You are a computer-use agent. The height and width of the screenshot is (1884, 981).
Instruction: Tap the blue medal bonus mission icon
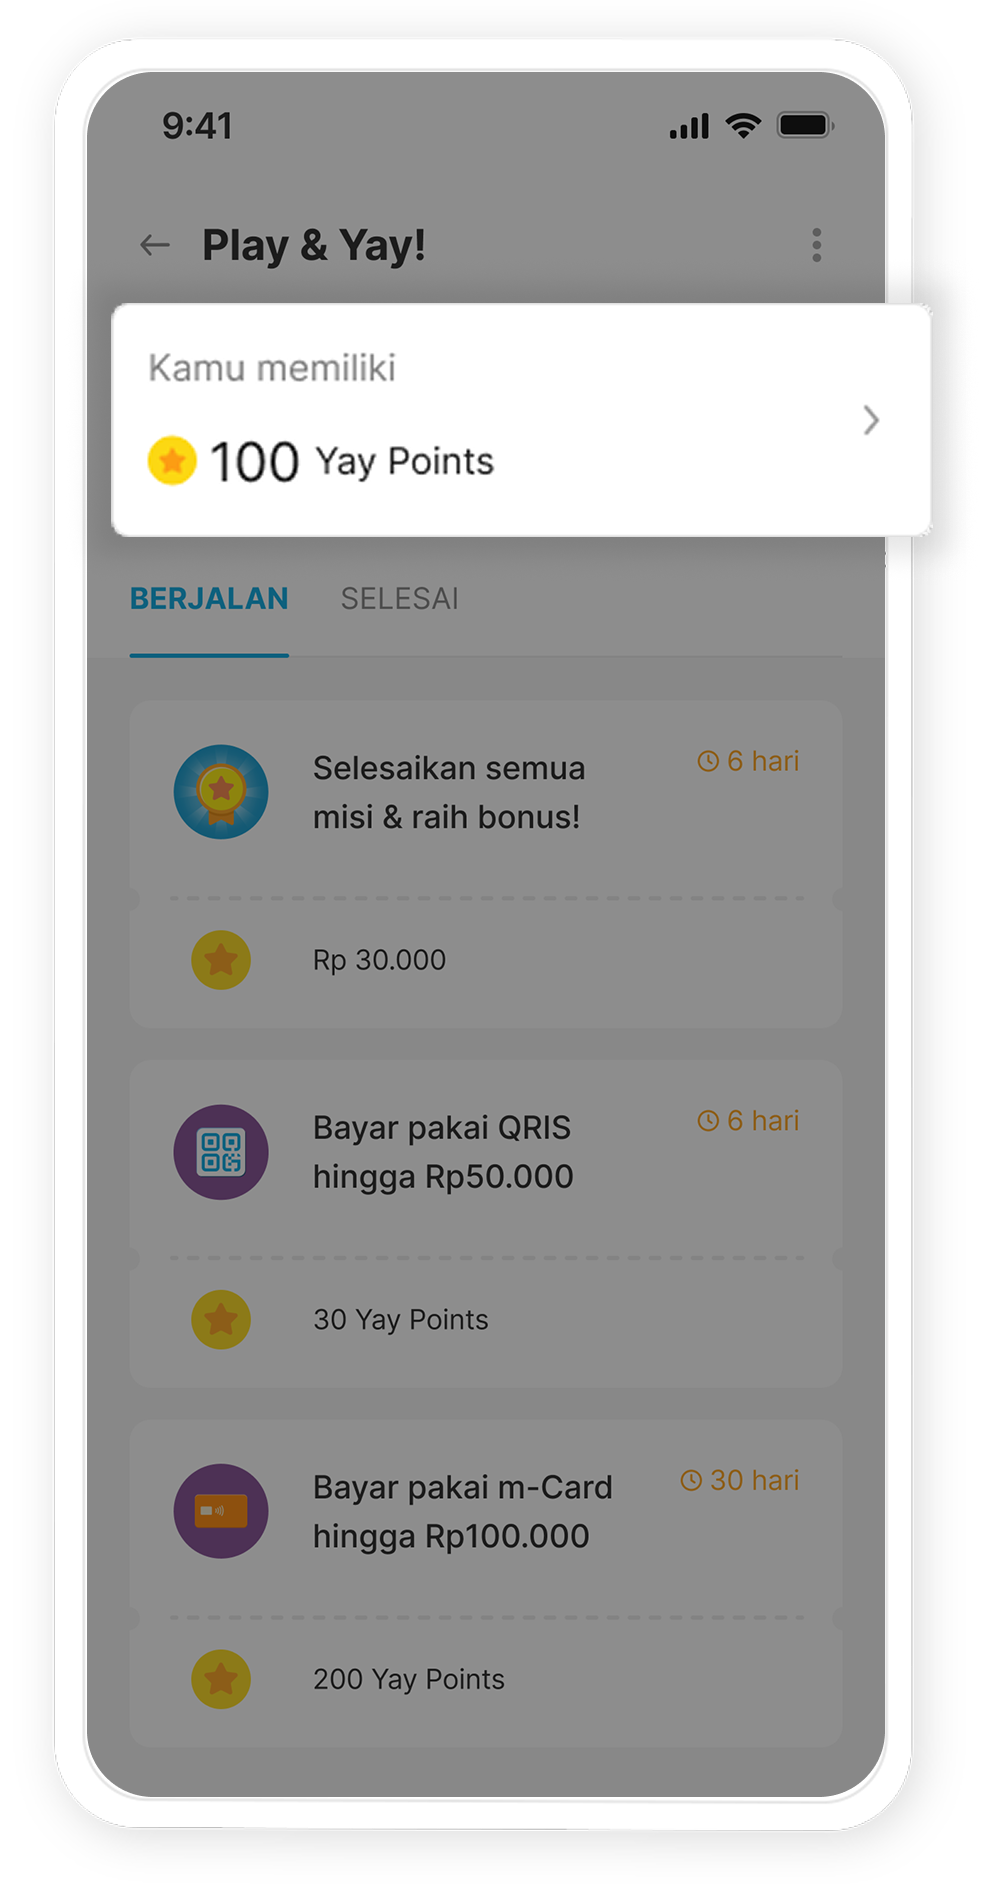click(x=221, y=792)
